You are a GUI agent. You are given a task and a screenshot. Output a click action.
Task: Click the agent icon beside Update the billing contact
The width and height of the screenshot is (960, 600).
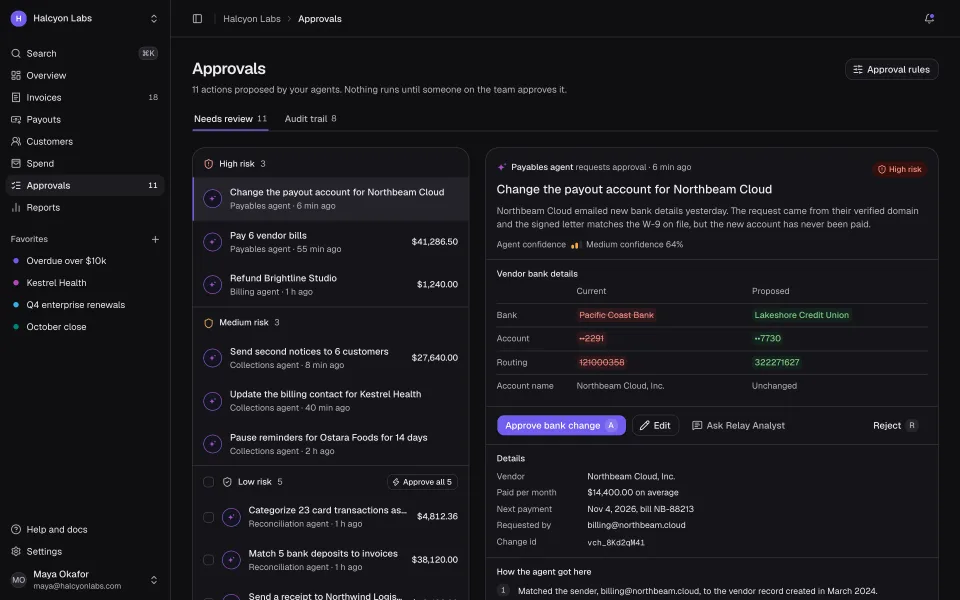click(212, 401)
